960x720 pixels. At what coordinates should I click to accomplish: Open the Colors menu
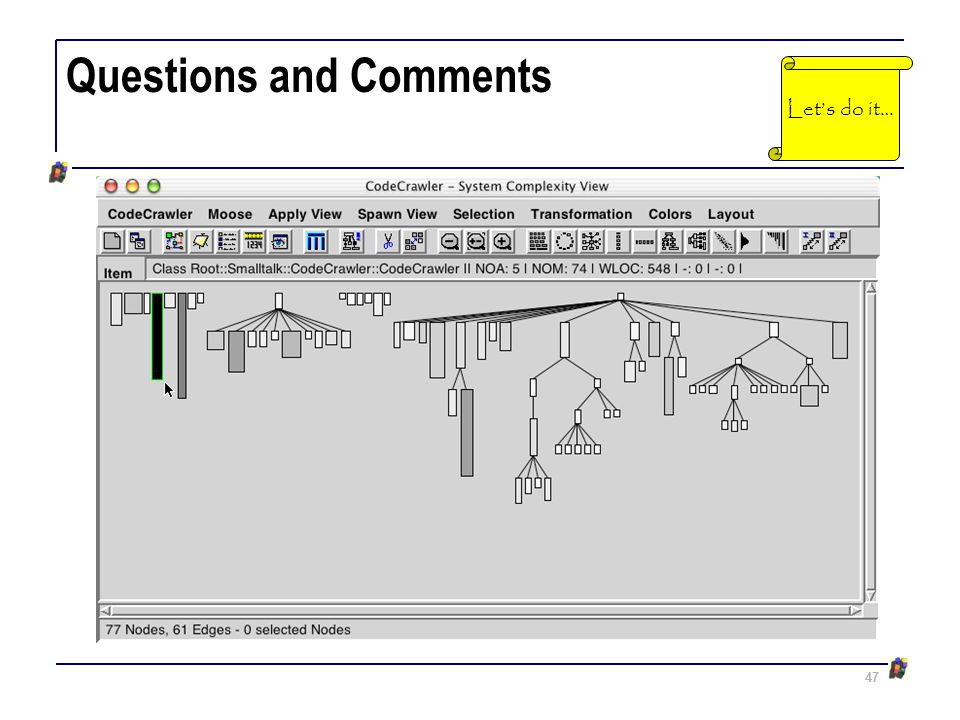click(670, 214)
